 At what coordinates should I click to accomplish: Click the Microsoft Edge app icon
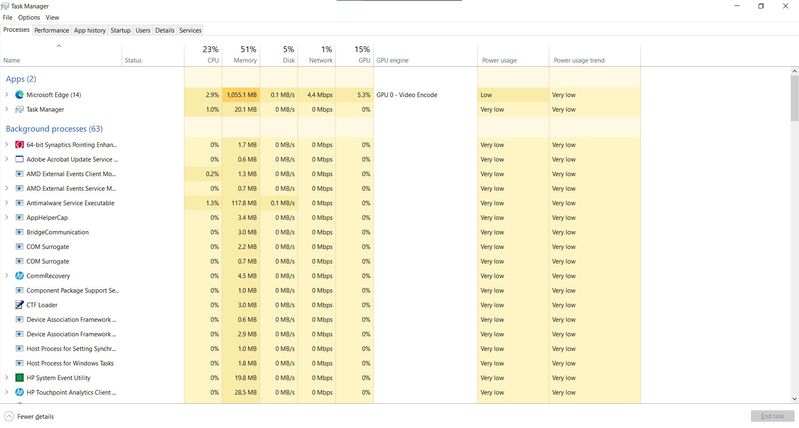19,95
